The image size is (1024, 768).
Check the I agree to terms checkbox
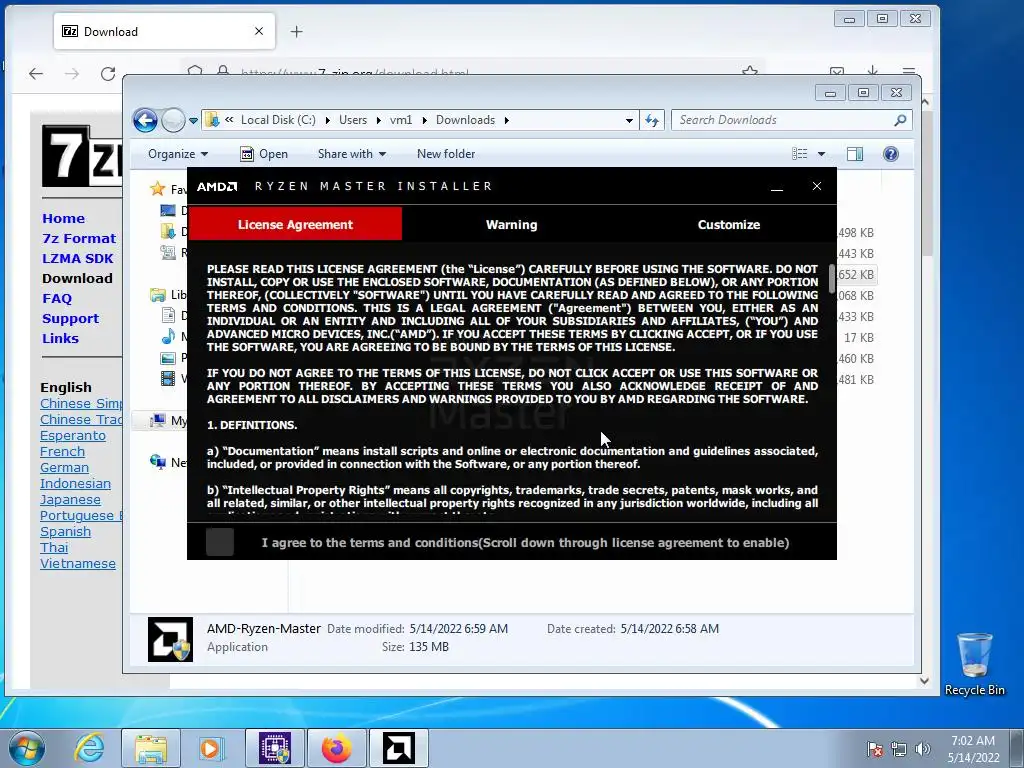[220, 543]
